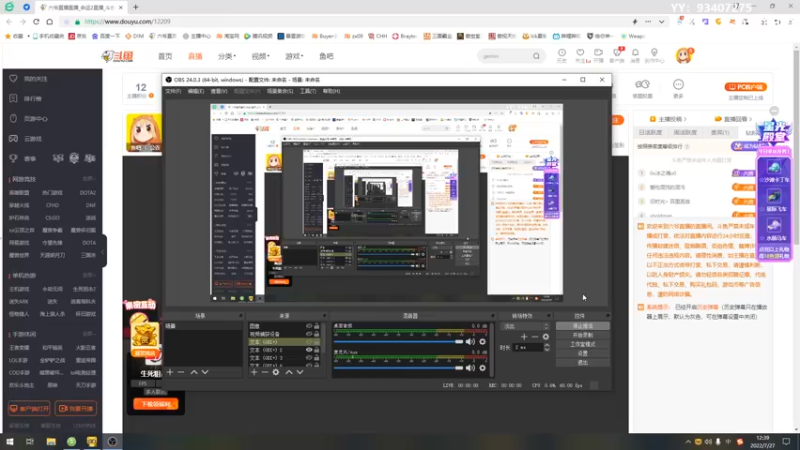Click 麦克风/Aux volume slider
800x450 pixels.
pos(398,368)
